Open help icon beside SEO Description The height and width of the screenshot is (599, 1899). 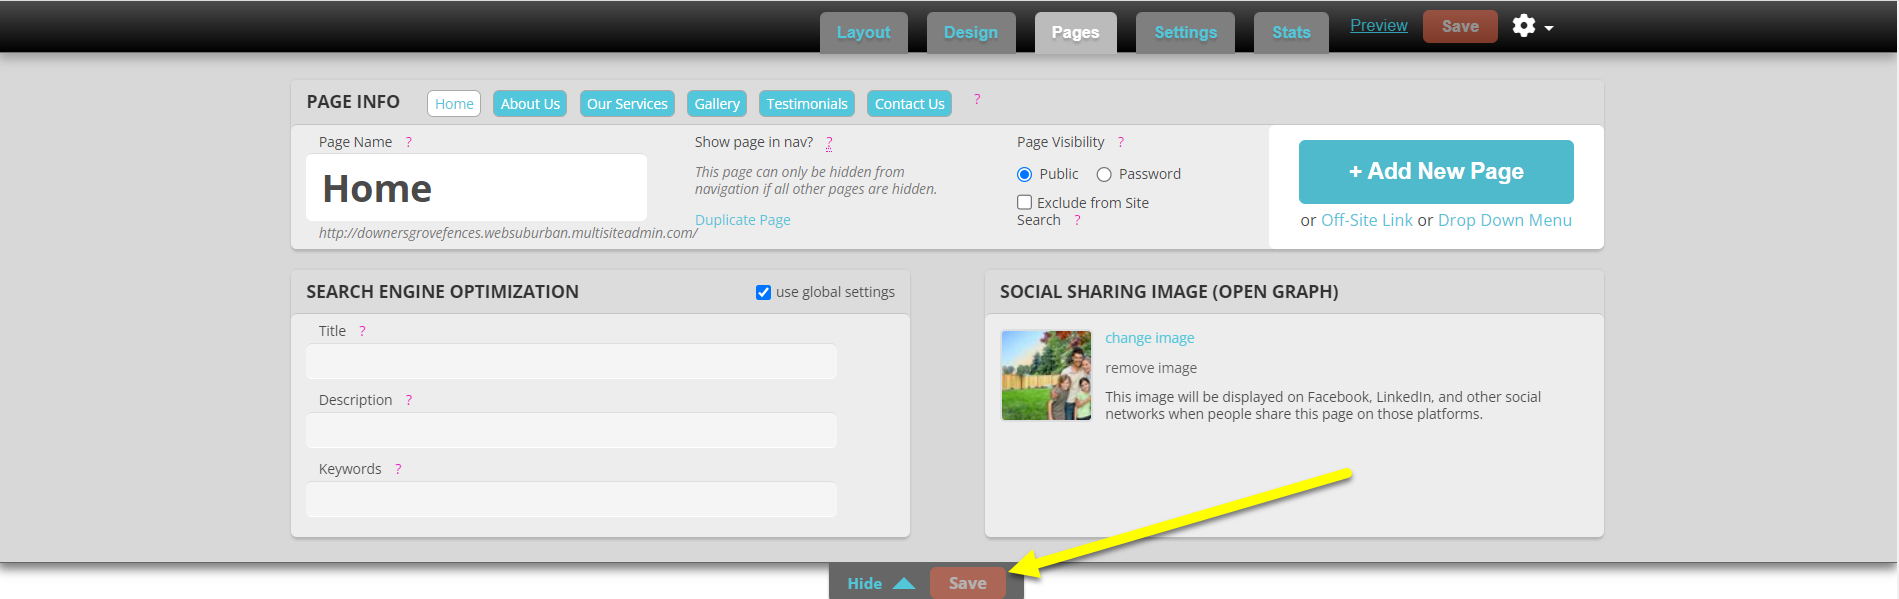click(x=408, y=400)
